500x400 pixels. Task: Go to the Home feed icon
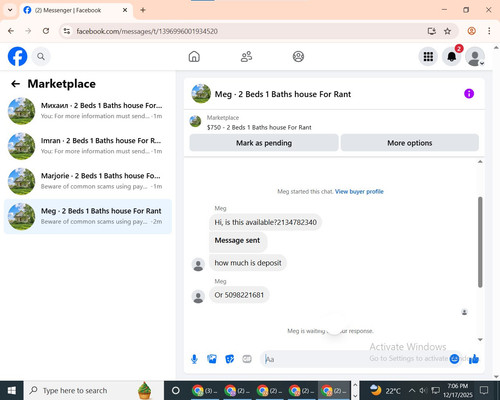point(194,56)
